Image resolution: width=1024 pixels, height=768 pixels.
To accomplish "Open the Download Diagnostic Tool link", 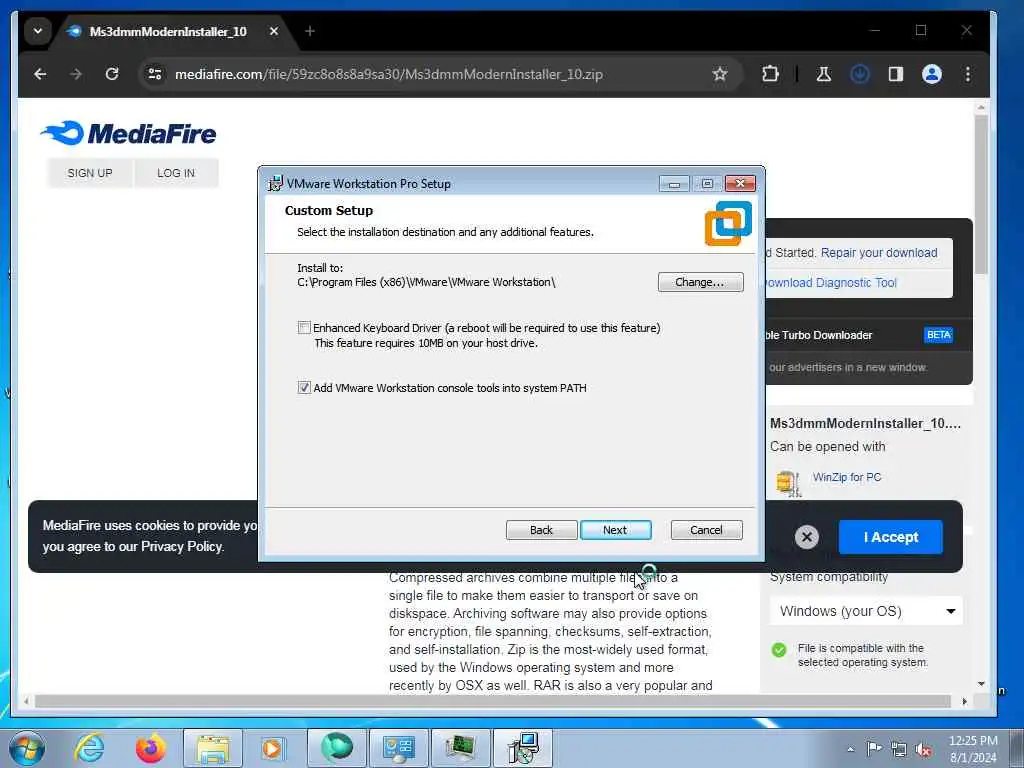I will (831, 283).
